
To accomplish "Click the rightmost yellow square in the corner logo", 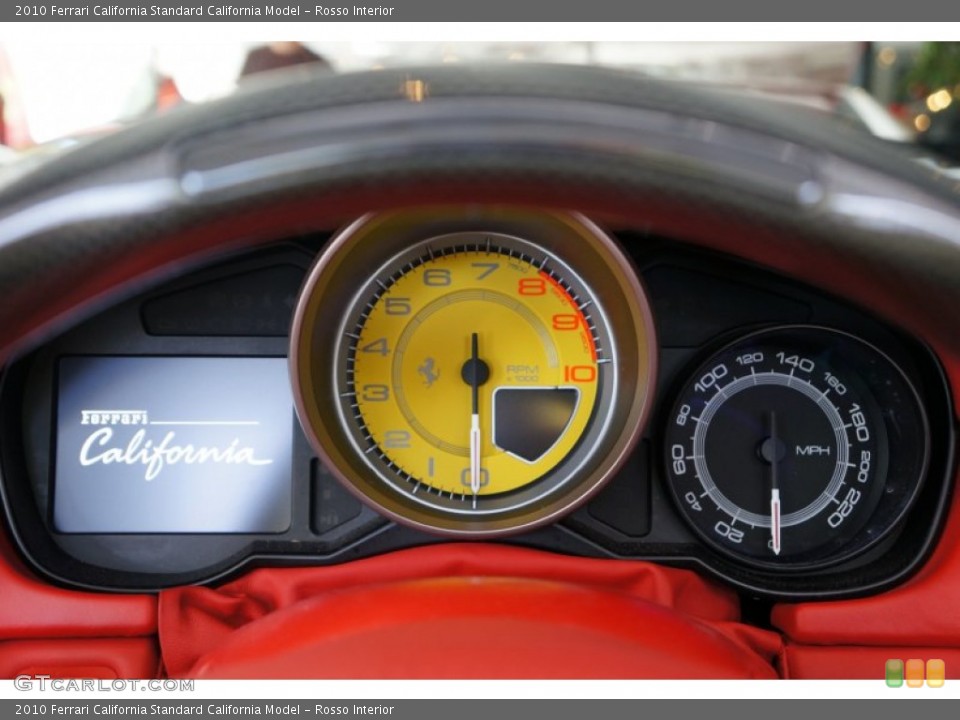I will coord(935,673).
